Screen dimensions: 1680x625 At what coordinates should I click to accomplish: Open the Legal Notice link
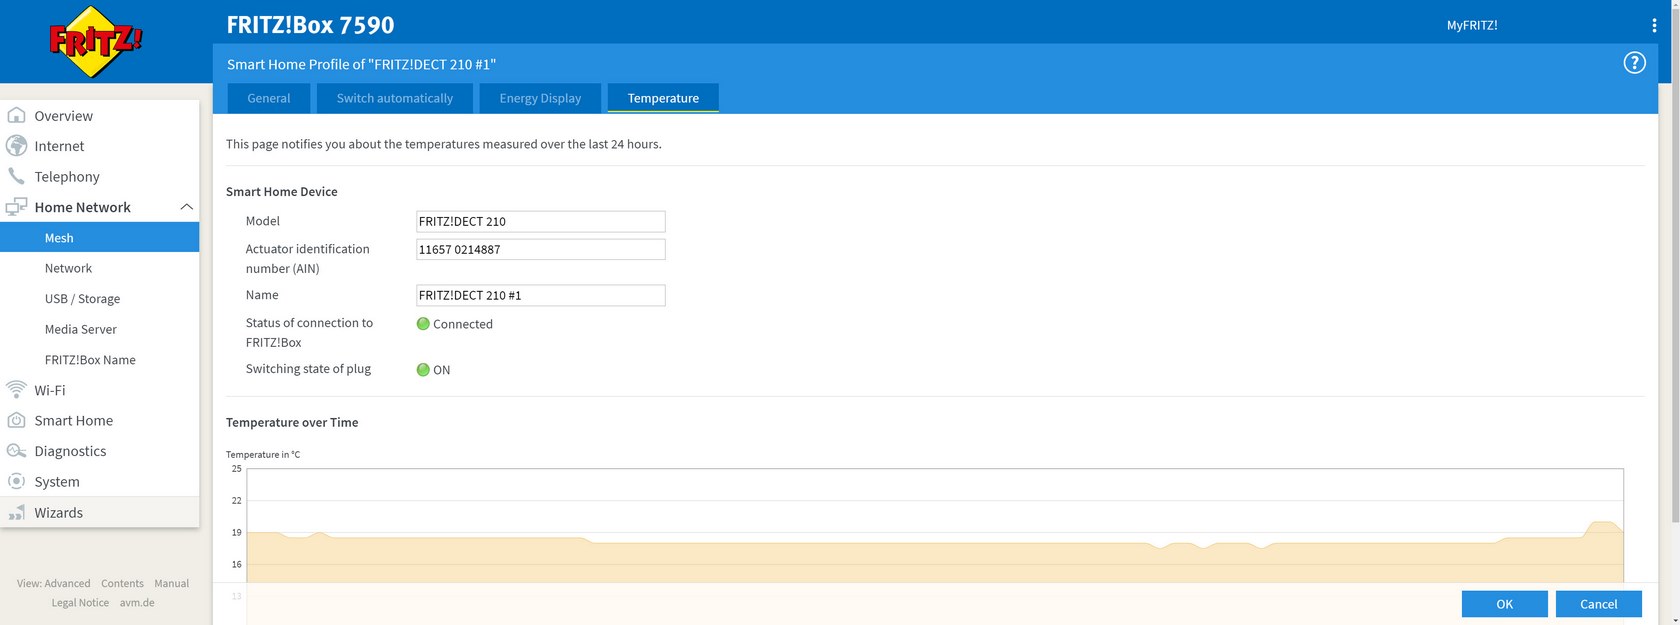coord(80,602)
